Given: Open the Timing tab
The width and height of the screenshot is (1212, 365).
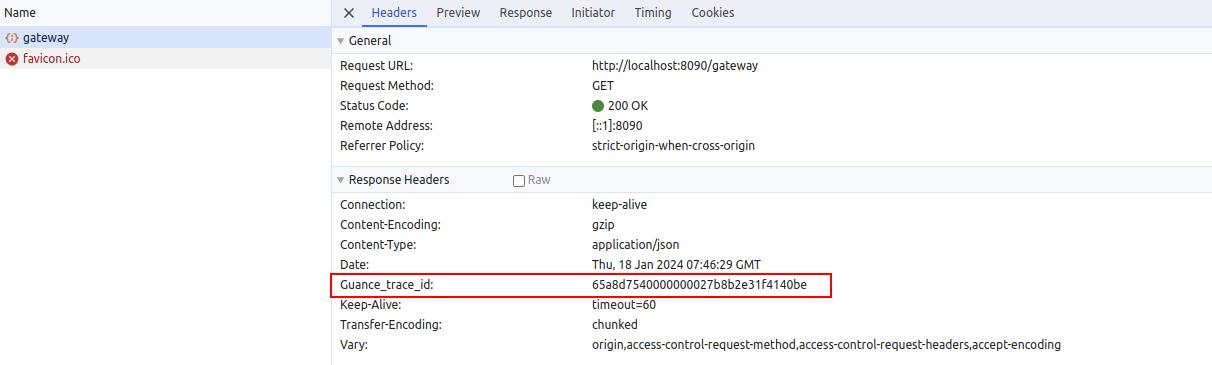Looking at the screenshot, I should point(653,13).
